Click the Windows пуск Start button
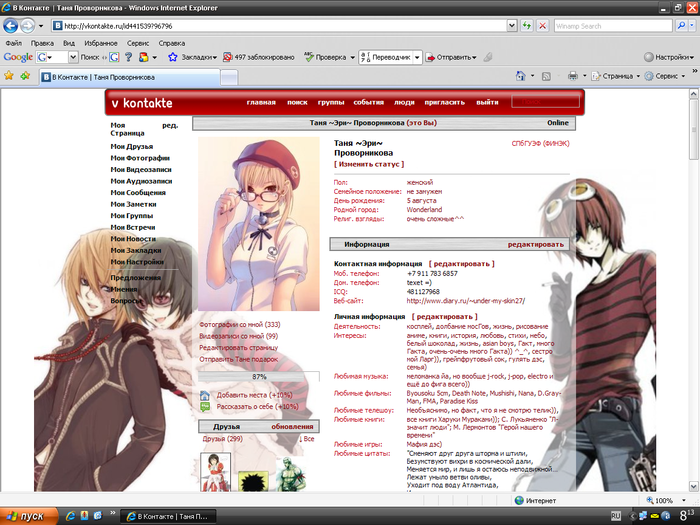The width and height of the screenshot is (700, 525). click(x=29, y=516)
